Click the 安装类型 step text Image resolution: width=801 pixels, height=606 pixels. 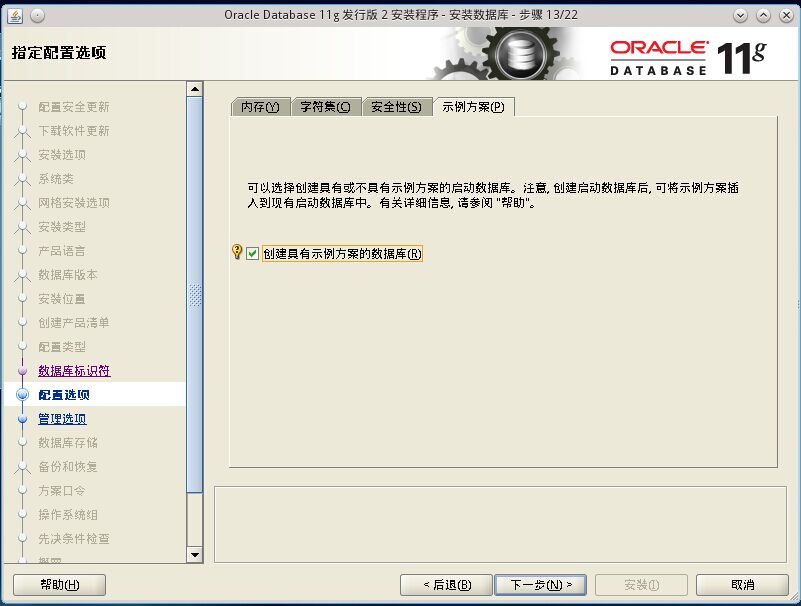pos(62,226)
